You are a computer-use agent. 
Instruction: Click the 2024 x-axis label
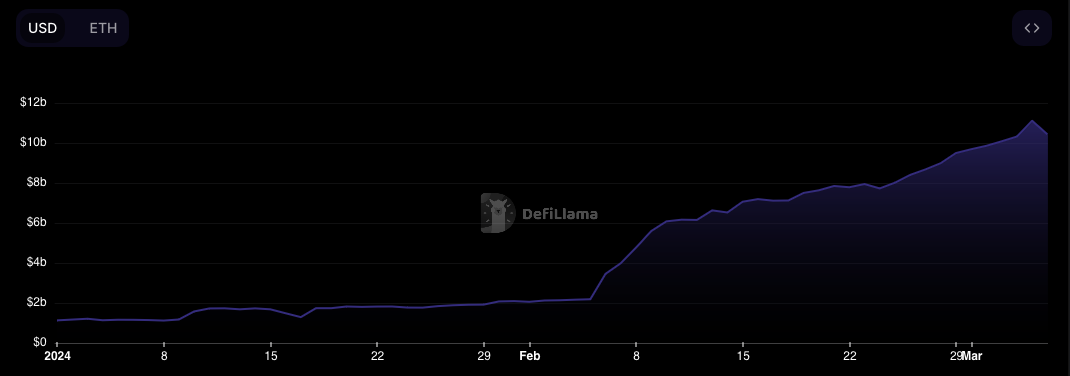pyautogui.click(x=57, y=356)
